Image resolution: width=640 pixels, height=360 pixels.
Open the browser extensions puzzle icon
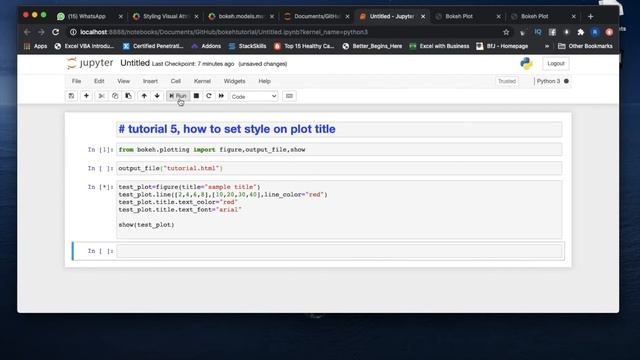click(580, 32)
